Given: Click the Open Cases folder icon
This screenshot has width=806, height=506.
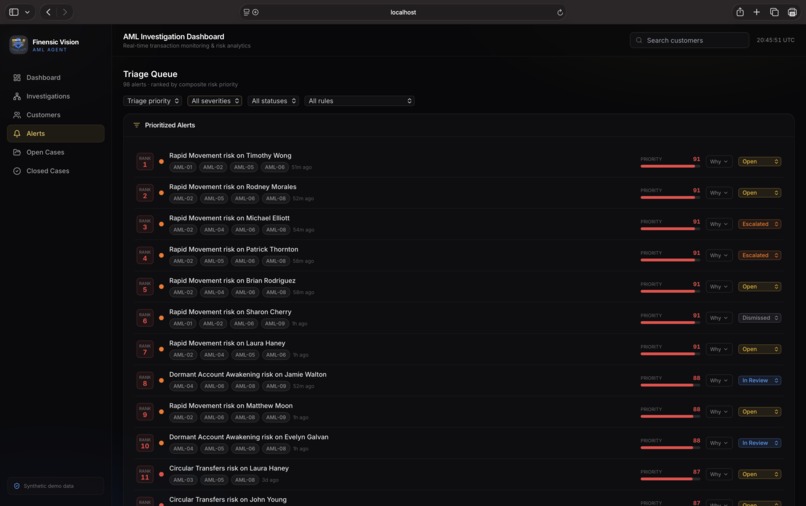Looking at the screenshot, I should pyautogui.click(x=17, y=152).
